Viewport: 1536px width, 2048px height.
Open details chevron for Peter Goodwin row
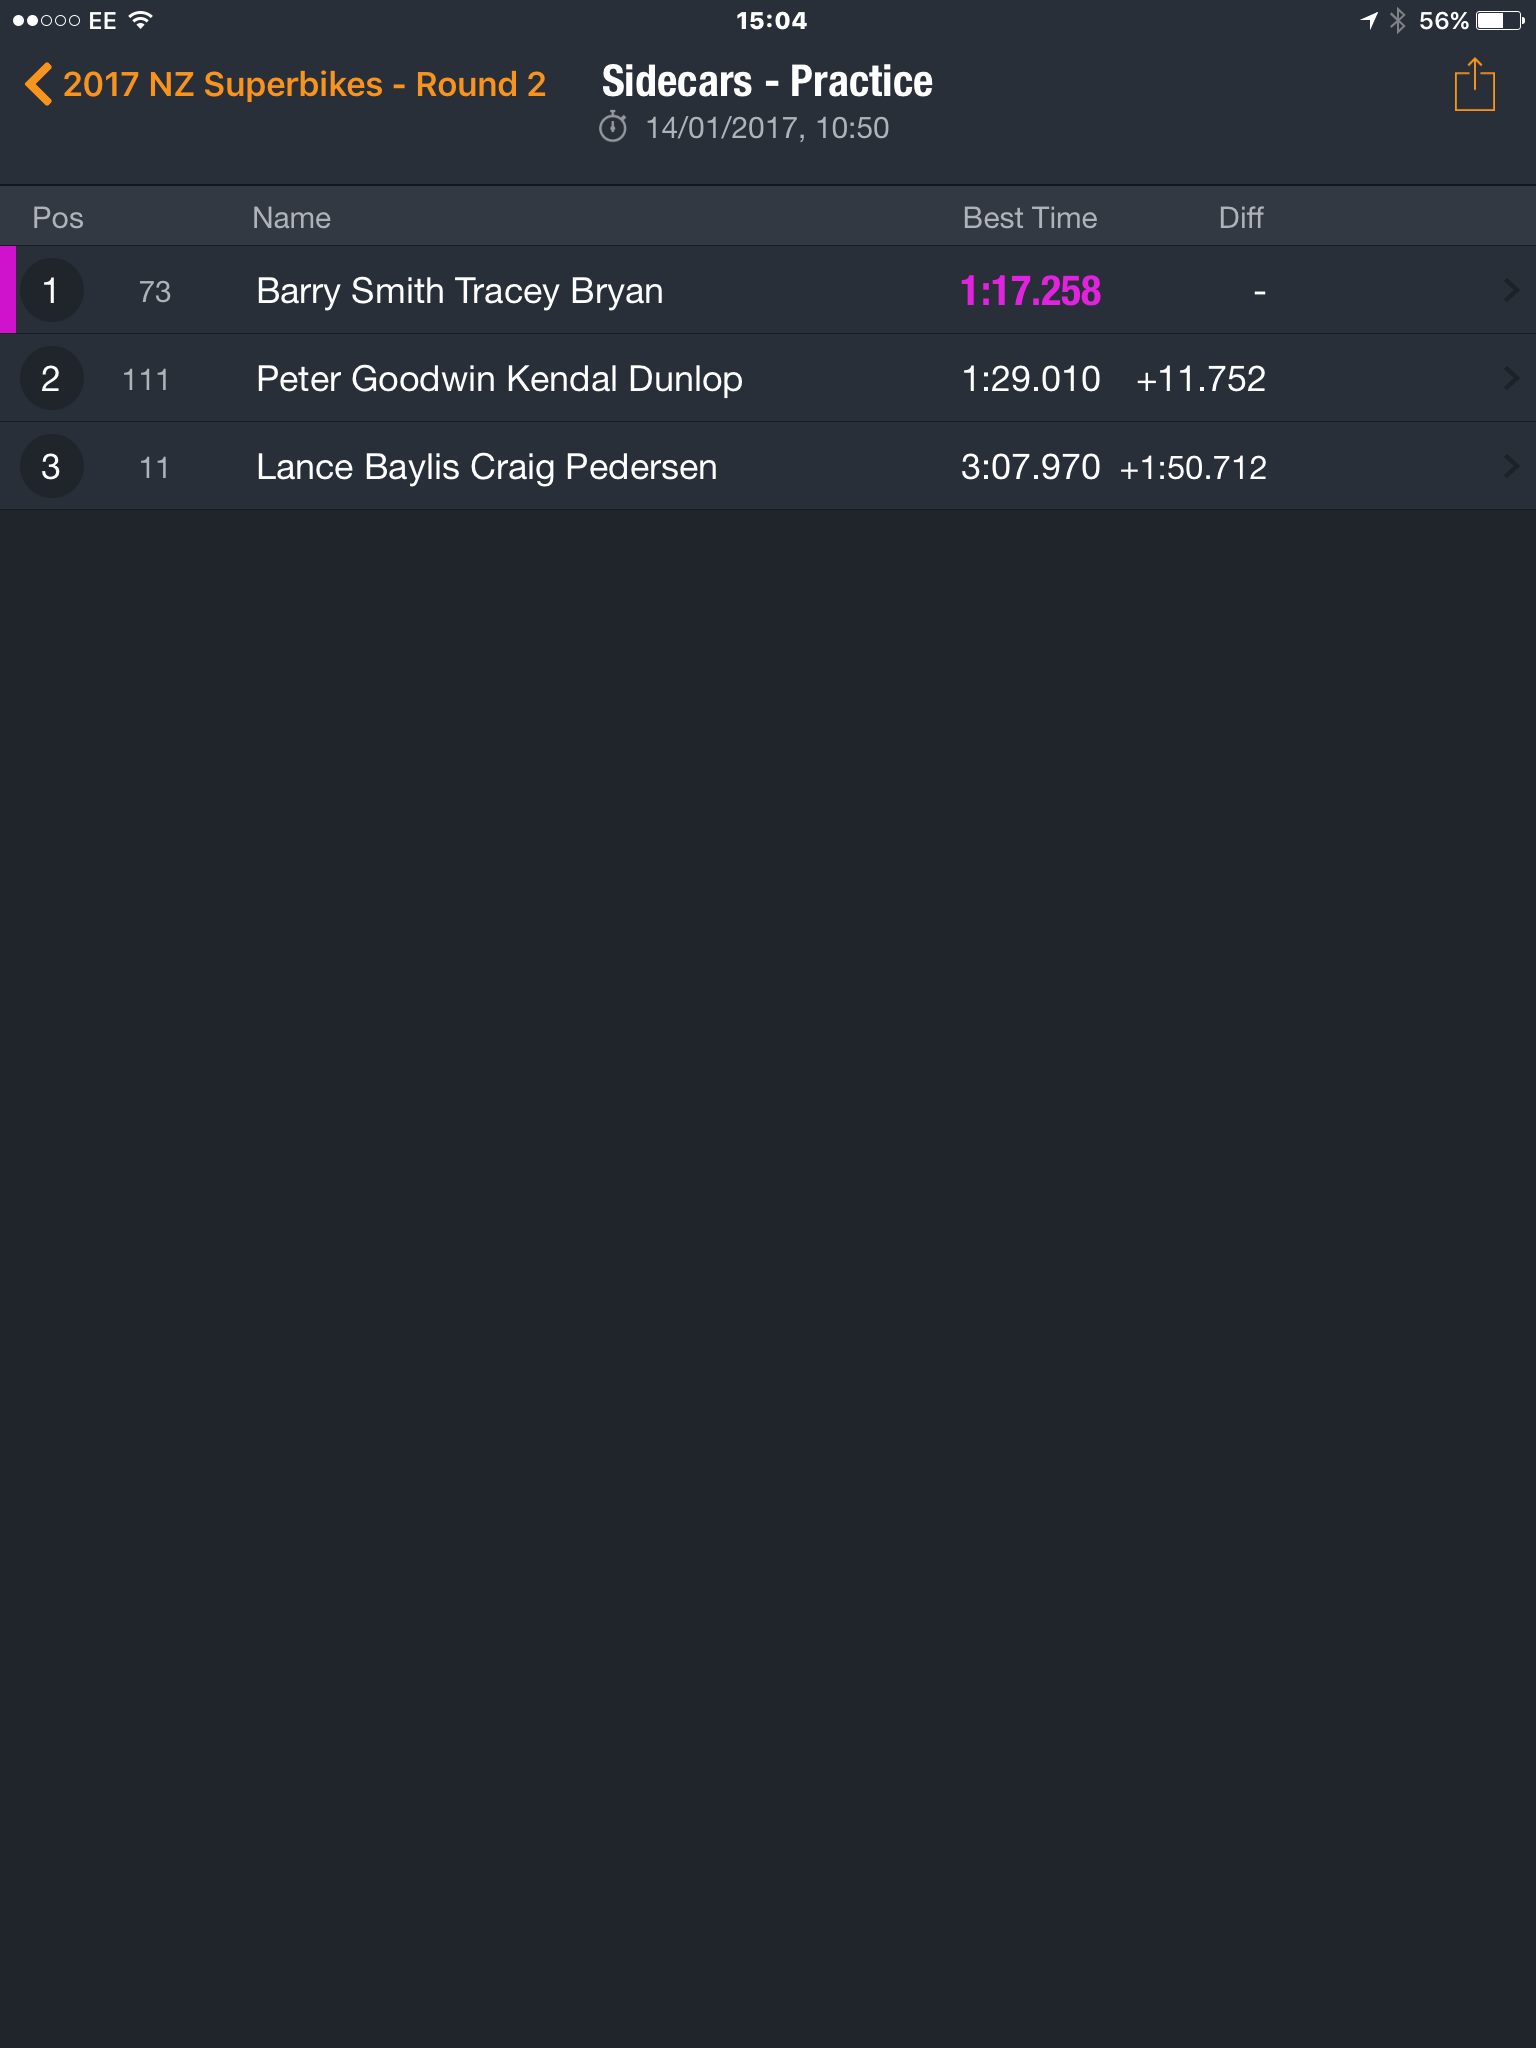coord(1511,378)
